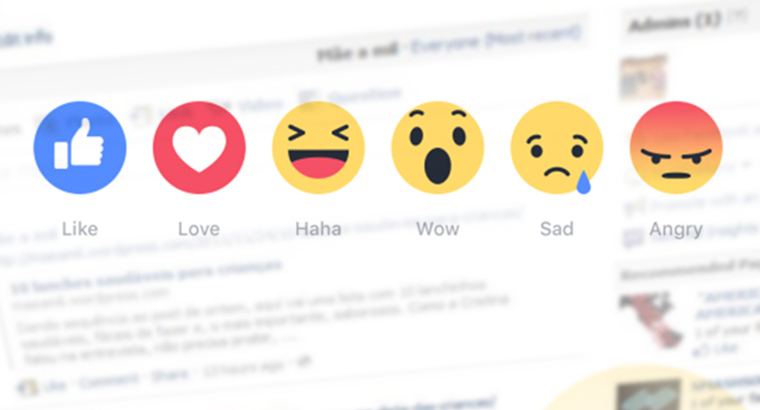Click the Sad text label
The height and width of the screenshot is (410, 760).
[557, 229]
